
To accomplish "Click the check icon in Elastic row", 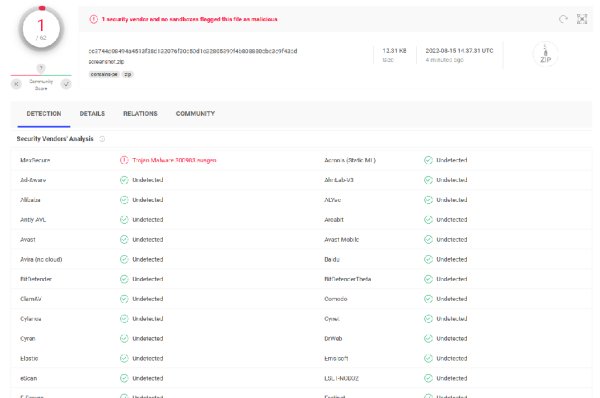I will (x=124, y=359).
